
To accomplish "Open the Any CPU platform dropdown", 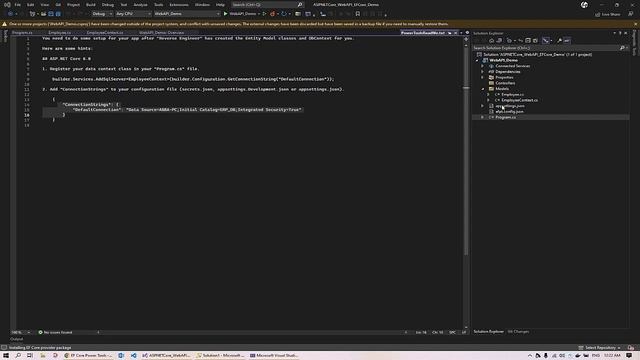I will pos(133,14).
